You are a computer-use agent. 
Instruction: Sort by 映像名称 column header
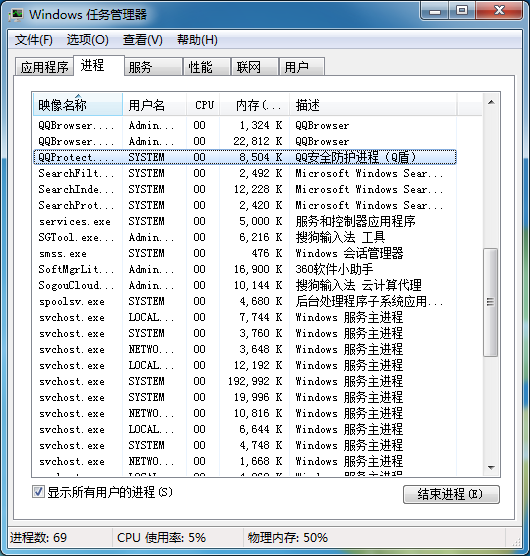78,105
